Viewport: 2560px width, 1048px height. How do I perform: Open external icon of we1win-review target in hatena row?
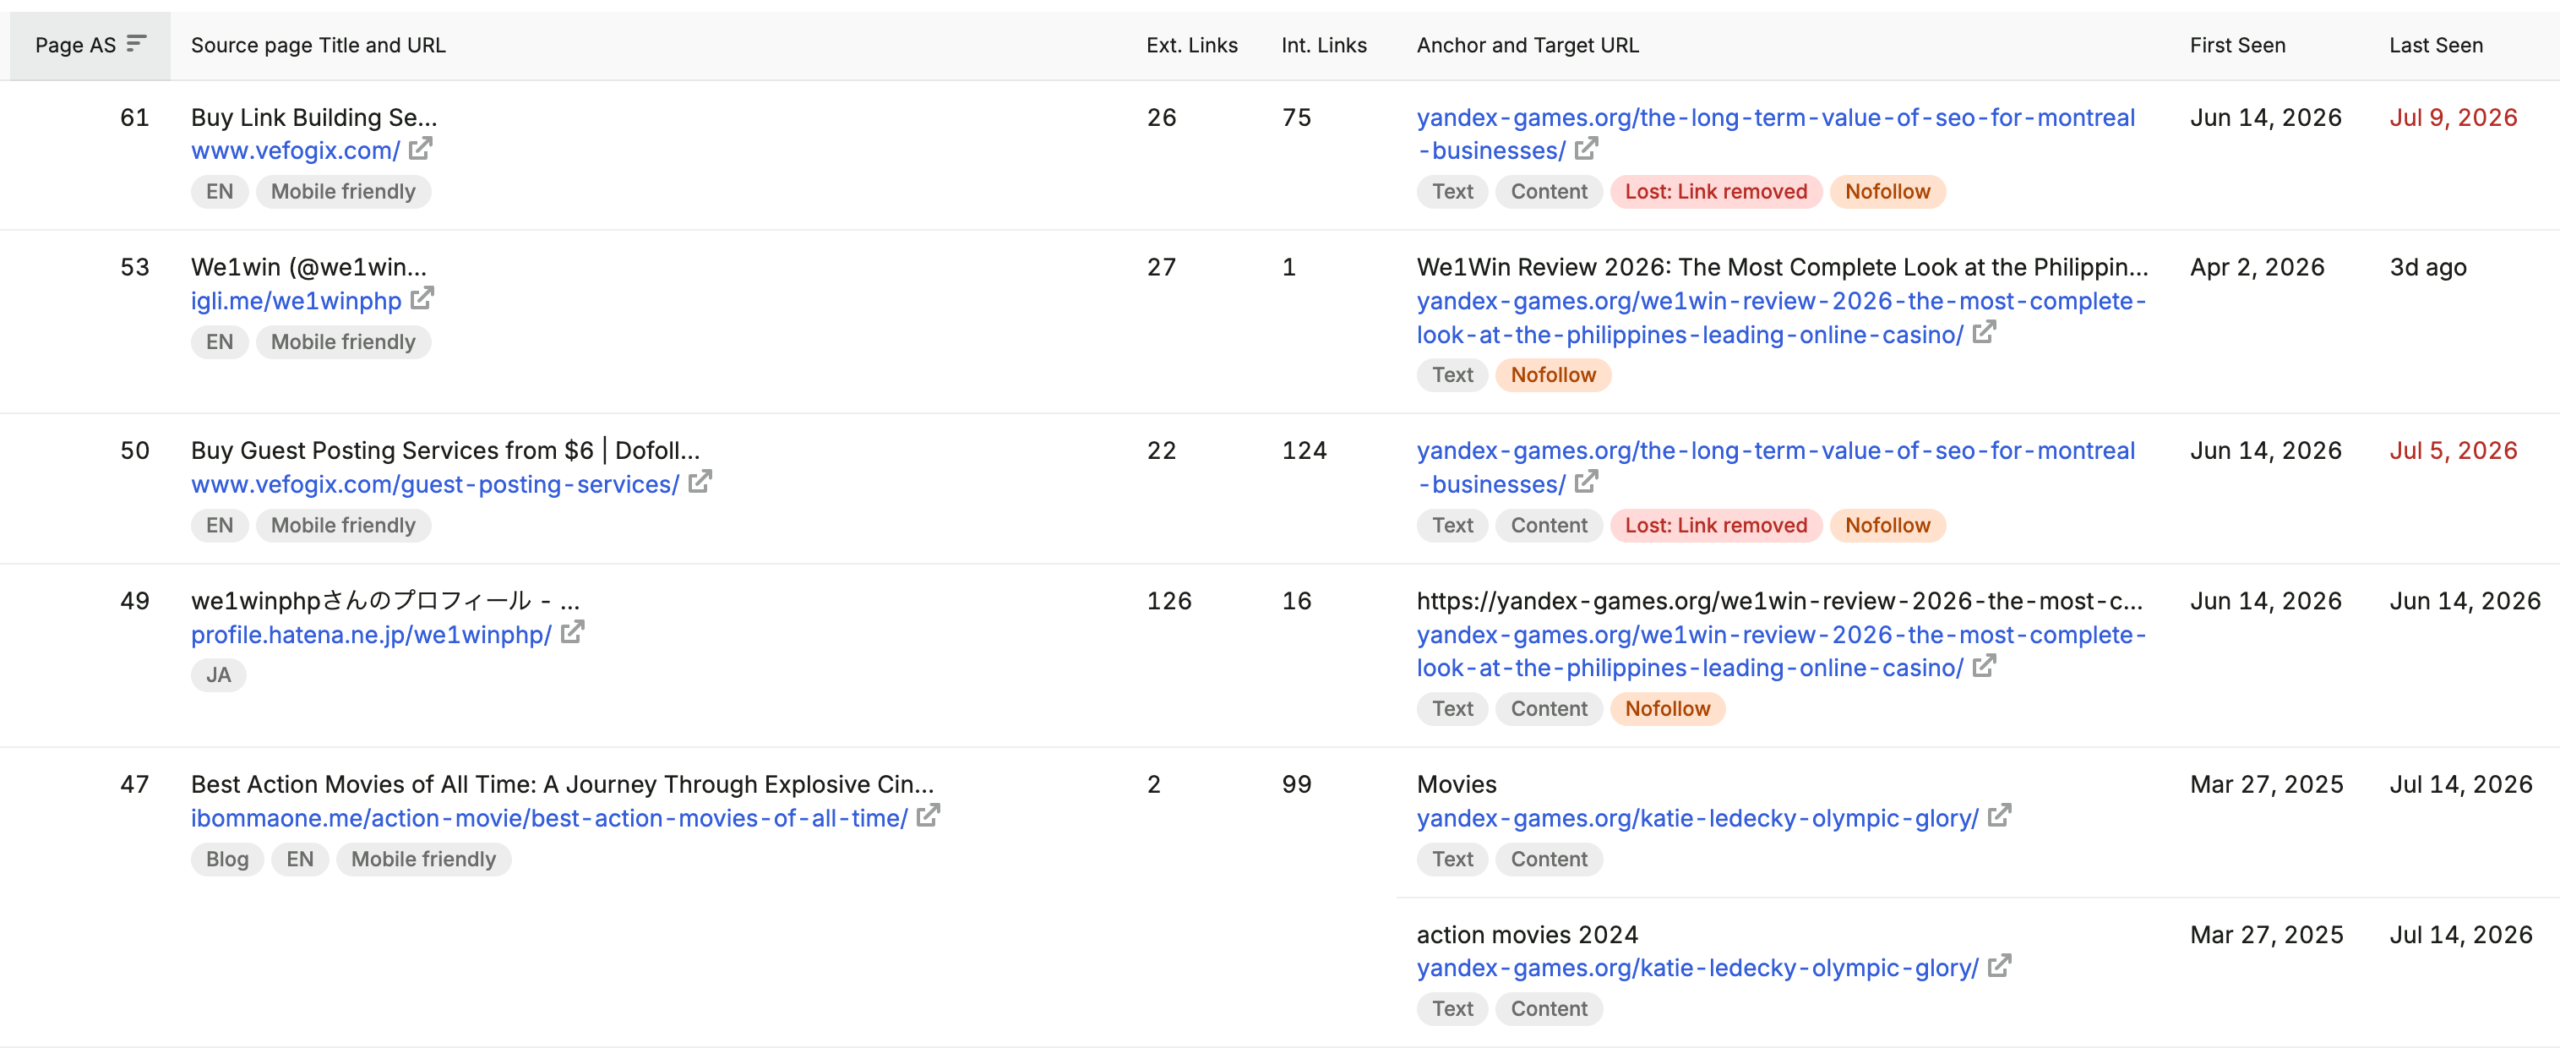pyautogui.click(x=1985, y=666)
